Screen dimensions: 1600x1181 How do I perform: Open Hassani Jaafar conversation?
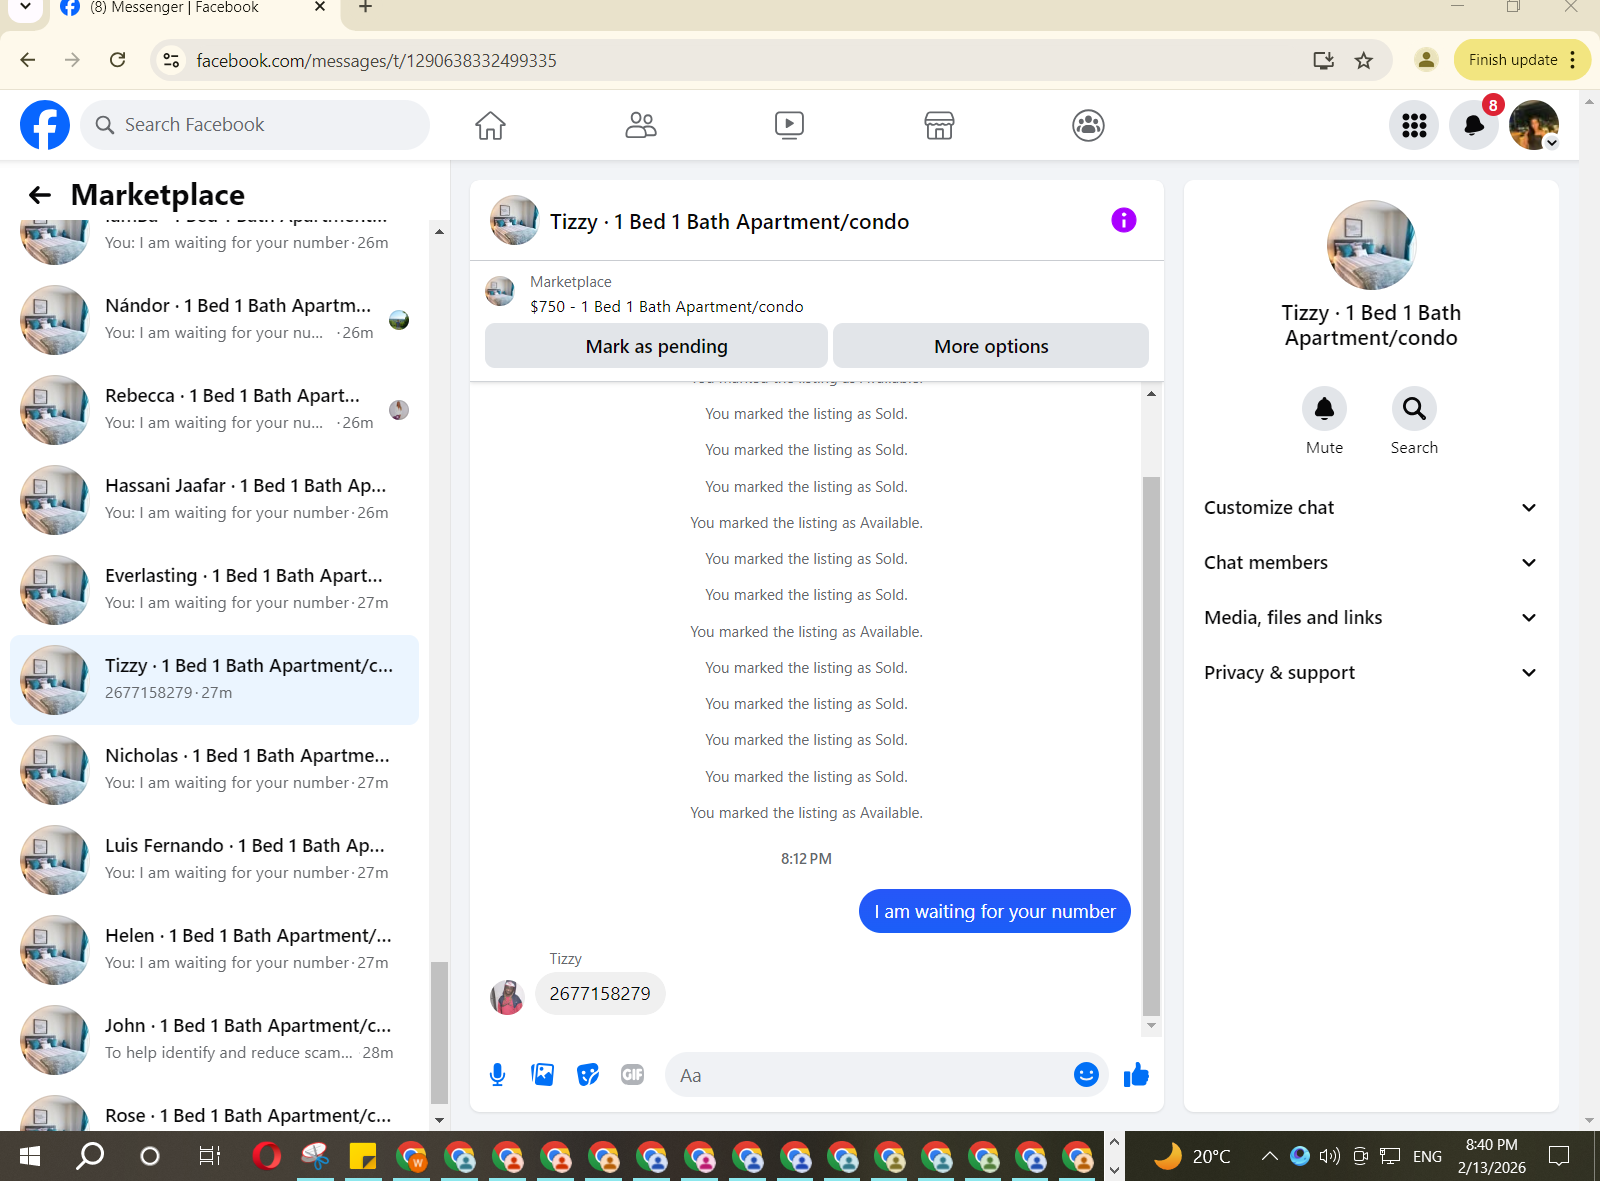click(x=215, y=499)
